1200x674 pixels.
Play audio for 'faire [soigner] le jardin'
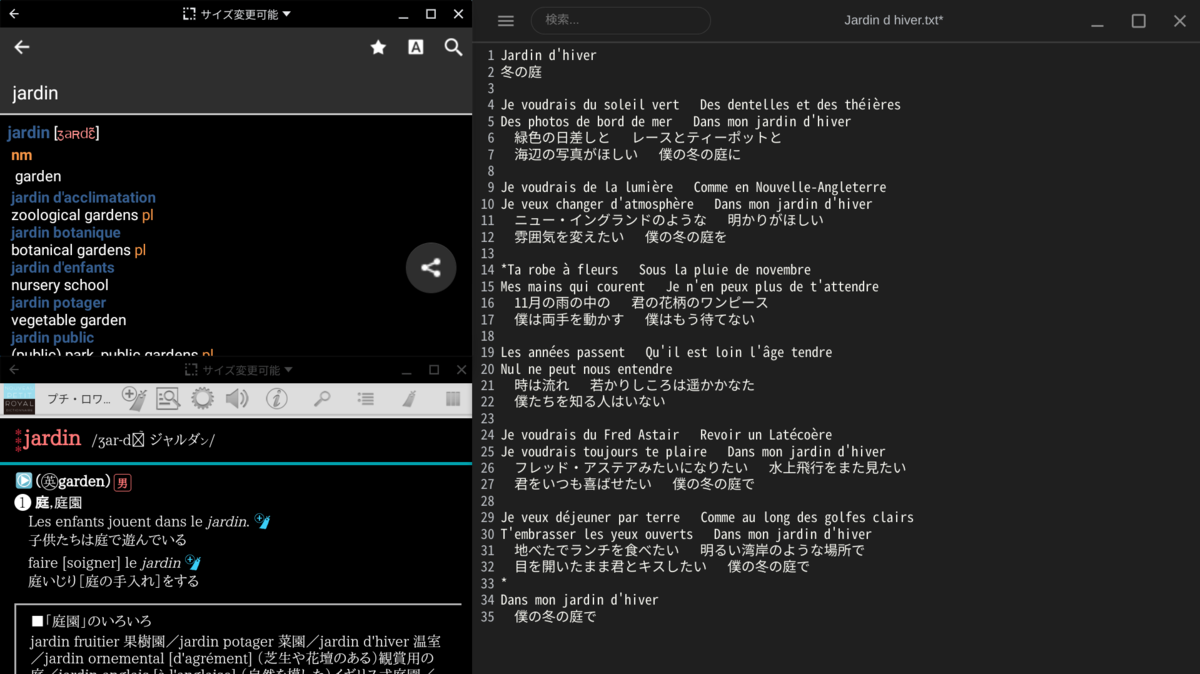point(193,563)
